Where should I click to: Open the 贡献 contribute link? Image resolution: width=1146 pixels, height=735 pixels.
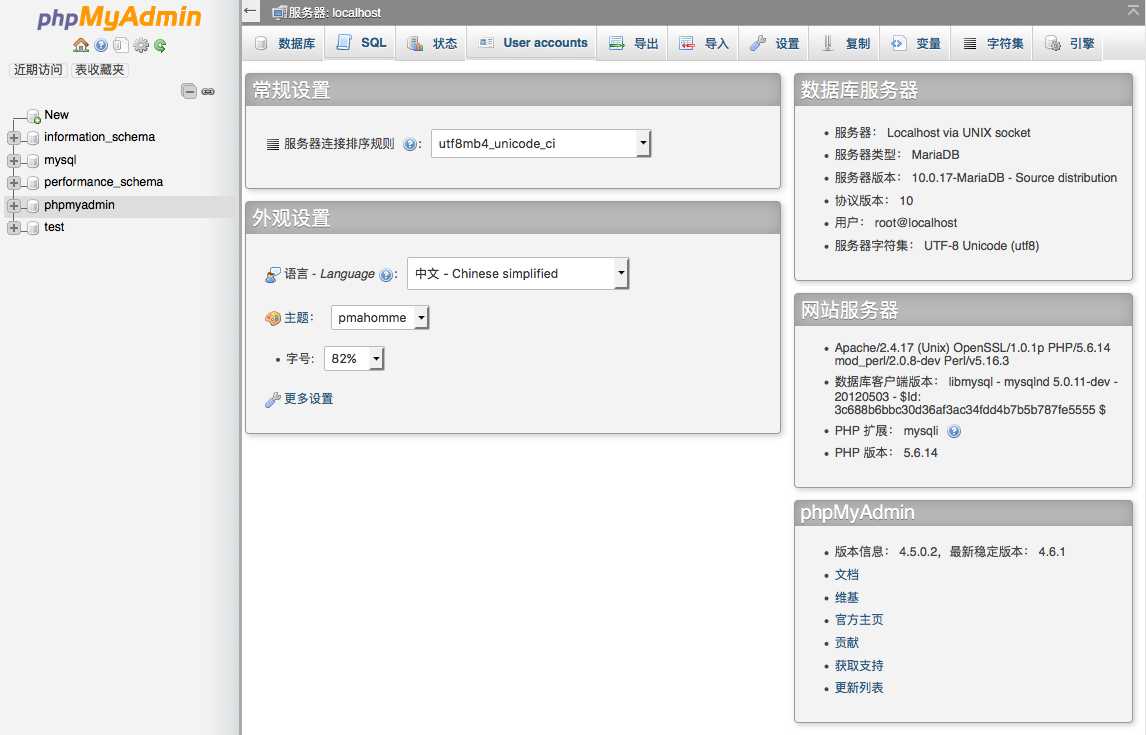click(846, 642)
